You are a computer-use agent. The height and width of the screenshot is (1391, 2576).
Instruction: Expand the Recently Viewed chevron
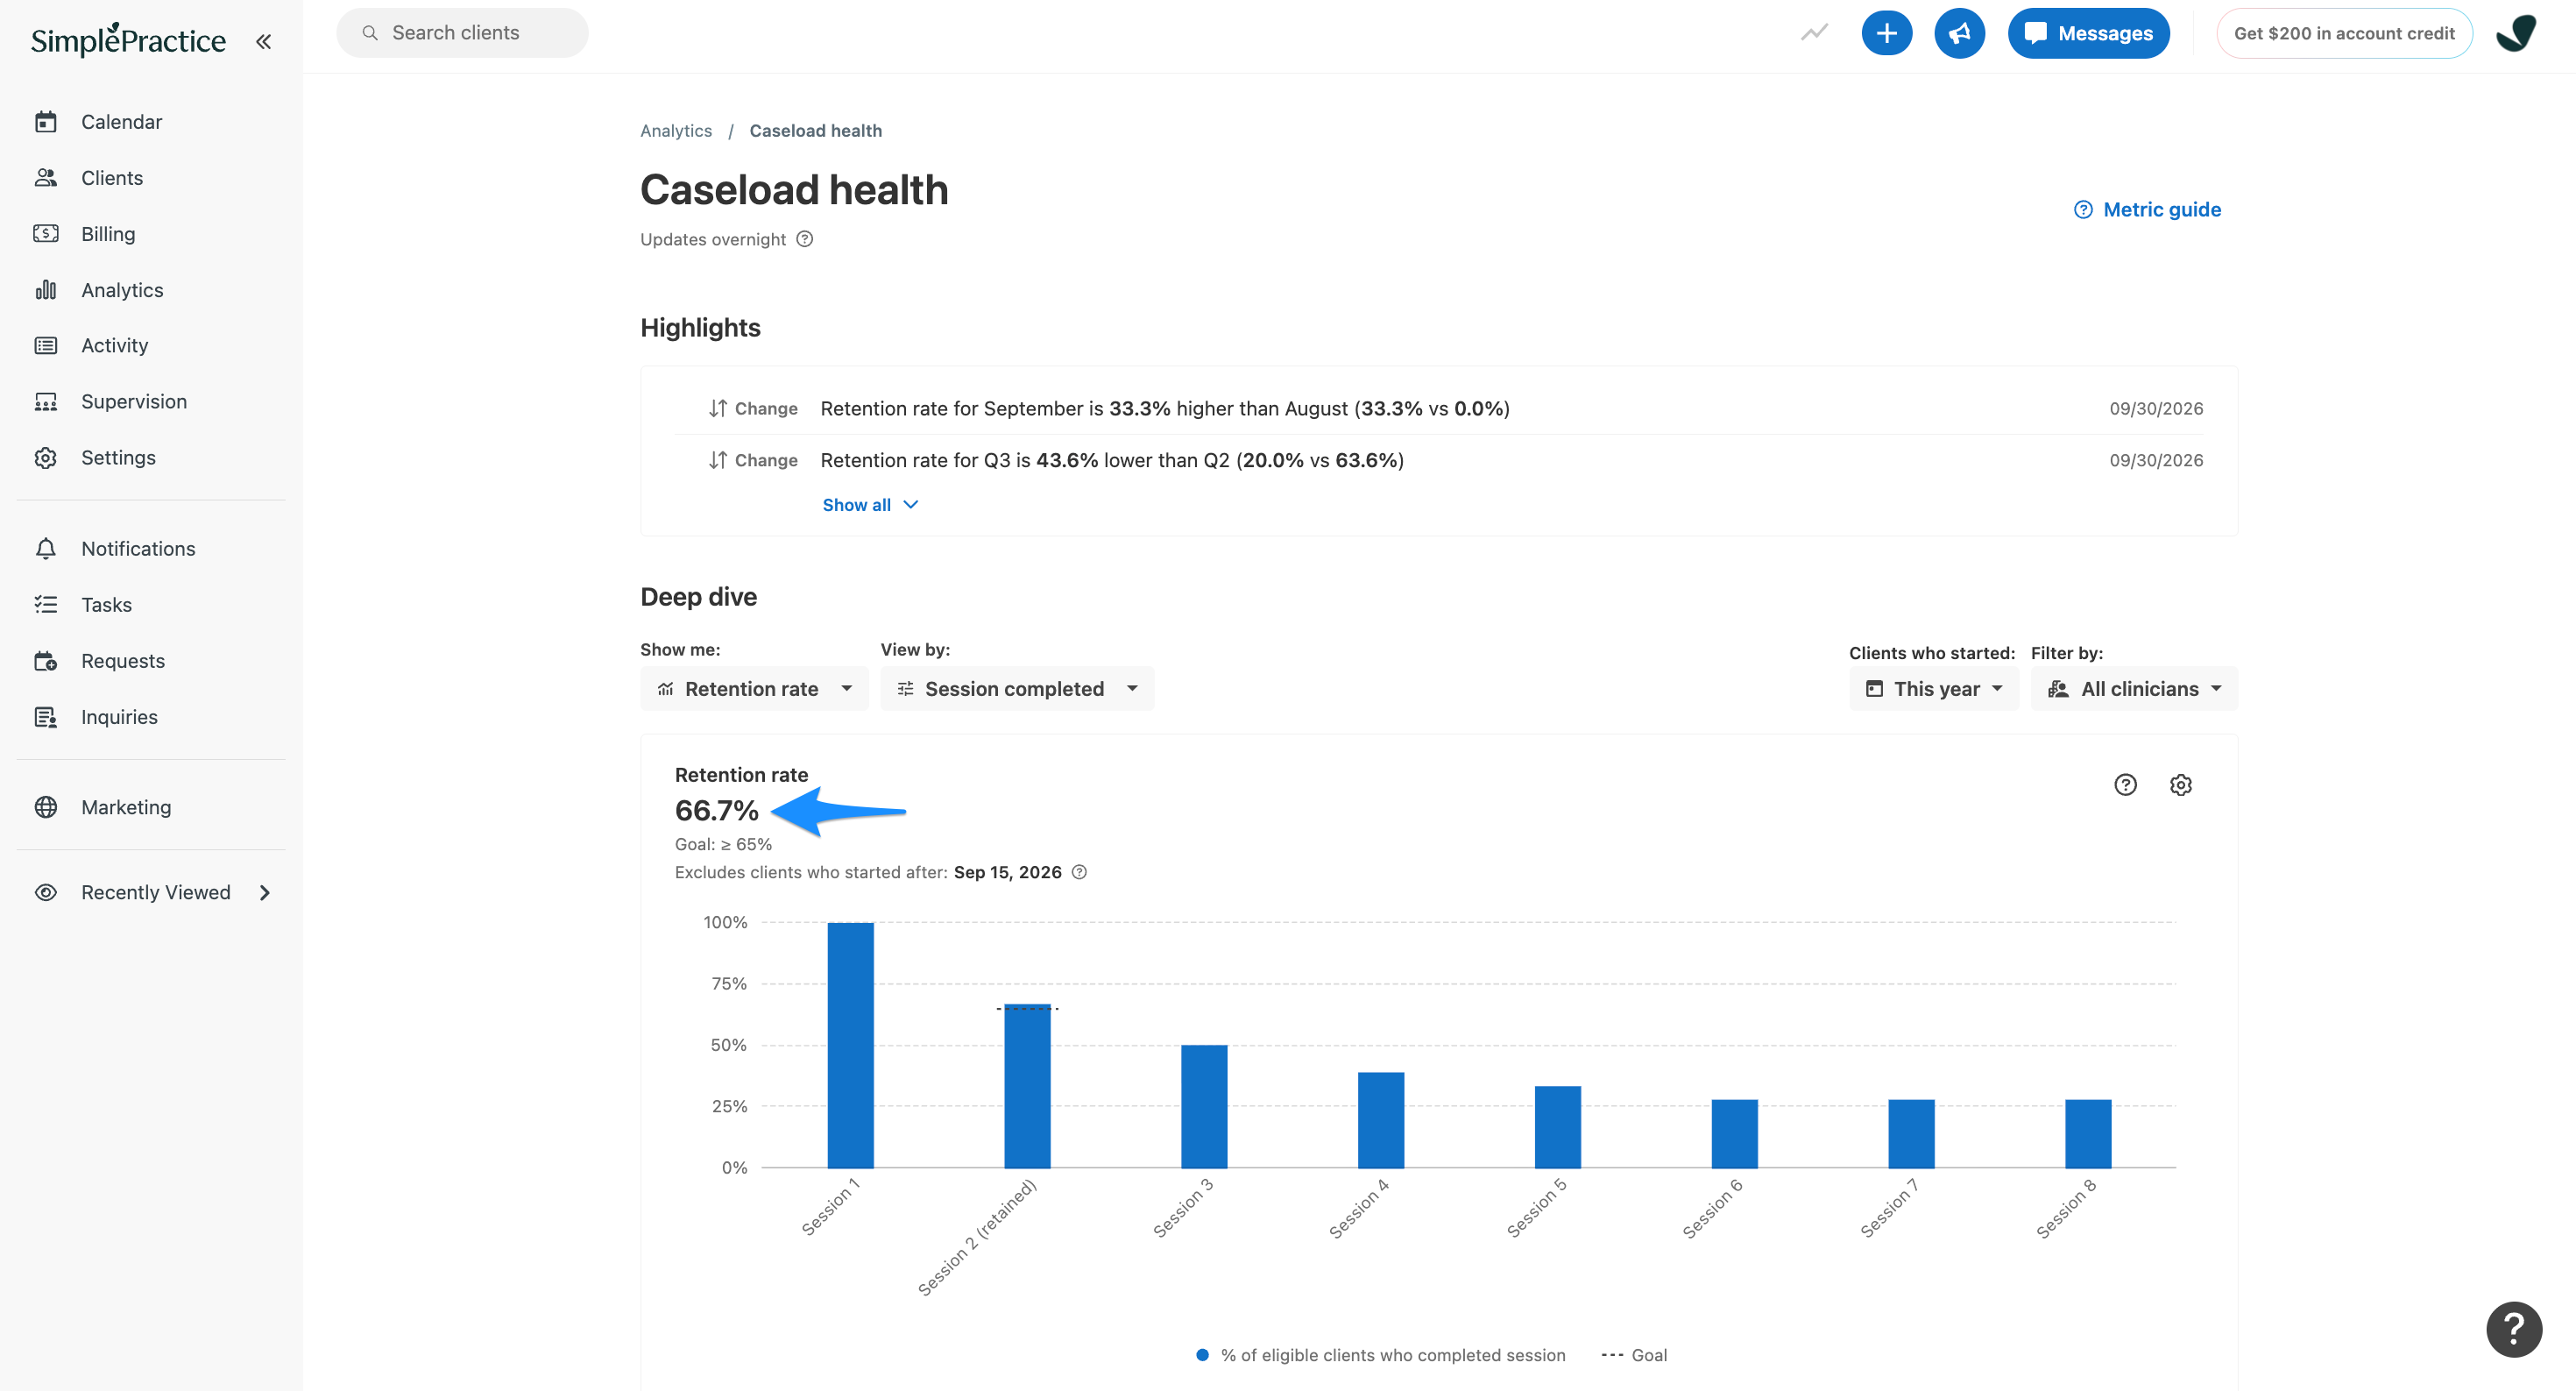[x=265, y=892]
